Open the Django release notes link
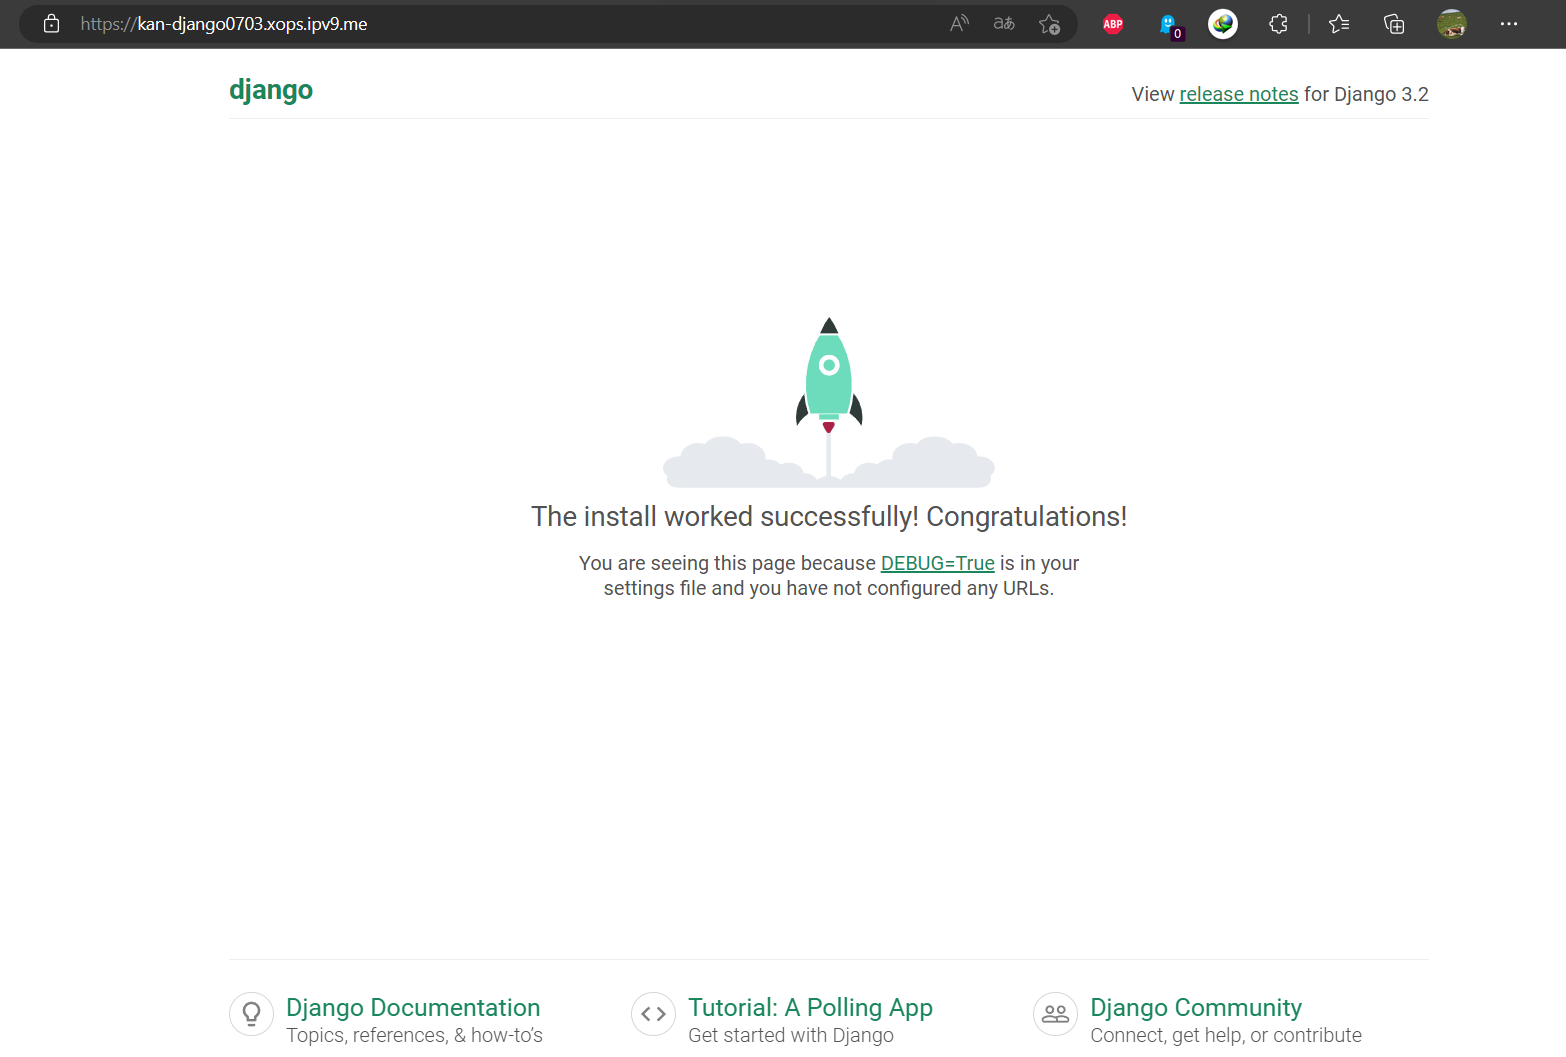The height and width of the screenshot is (1057, 1566). click(1238, 94)
